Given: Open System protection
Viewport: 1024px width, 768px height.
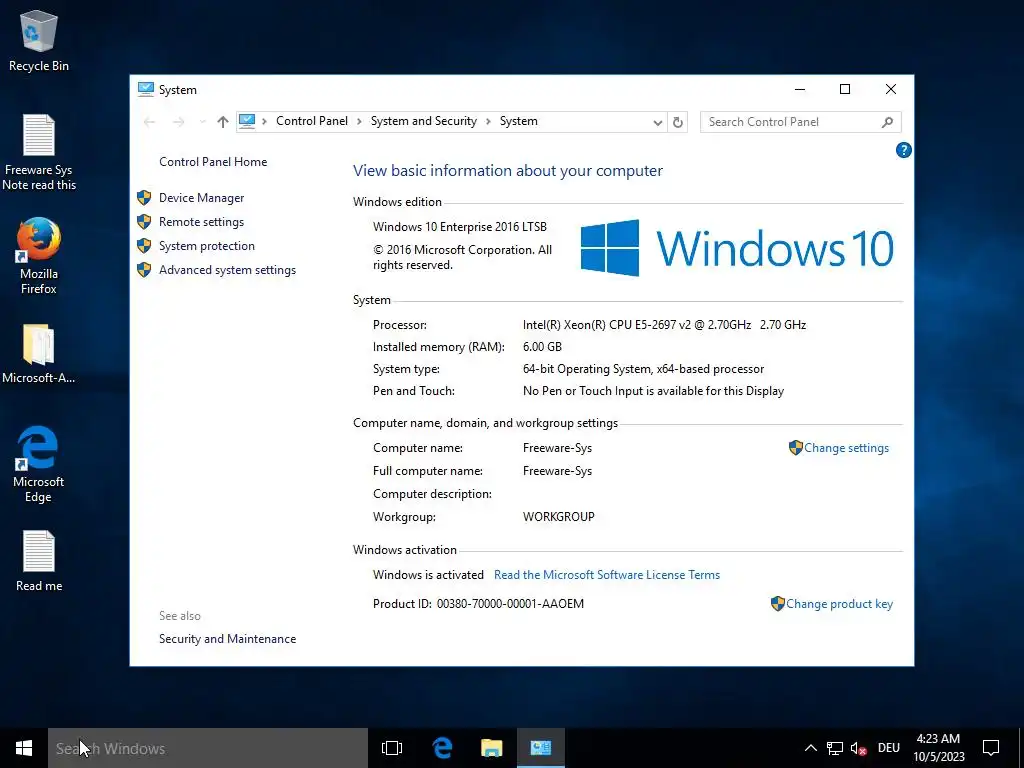Looking at the screenshot, I should (206, 246).
